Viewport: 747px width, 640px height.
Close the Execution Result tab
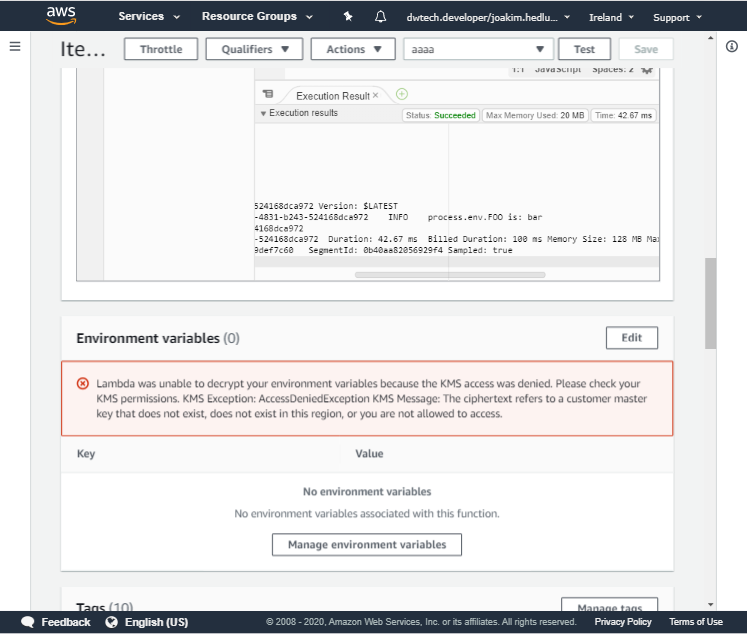(375, 95)
